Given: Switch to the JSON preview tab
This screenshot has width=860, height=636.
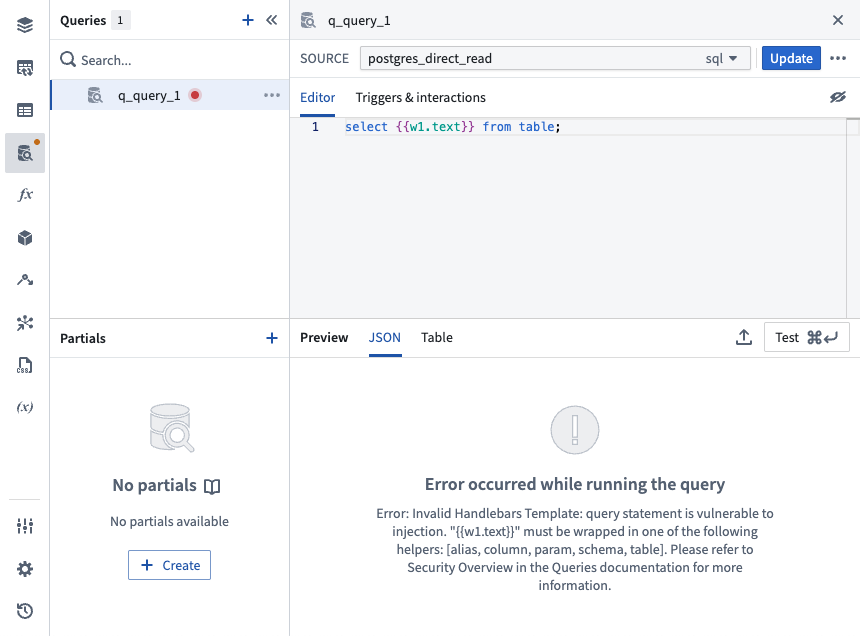Looking at the screenshot, I should 384,338.
